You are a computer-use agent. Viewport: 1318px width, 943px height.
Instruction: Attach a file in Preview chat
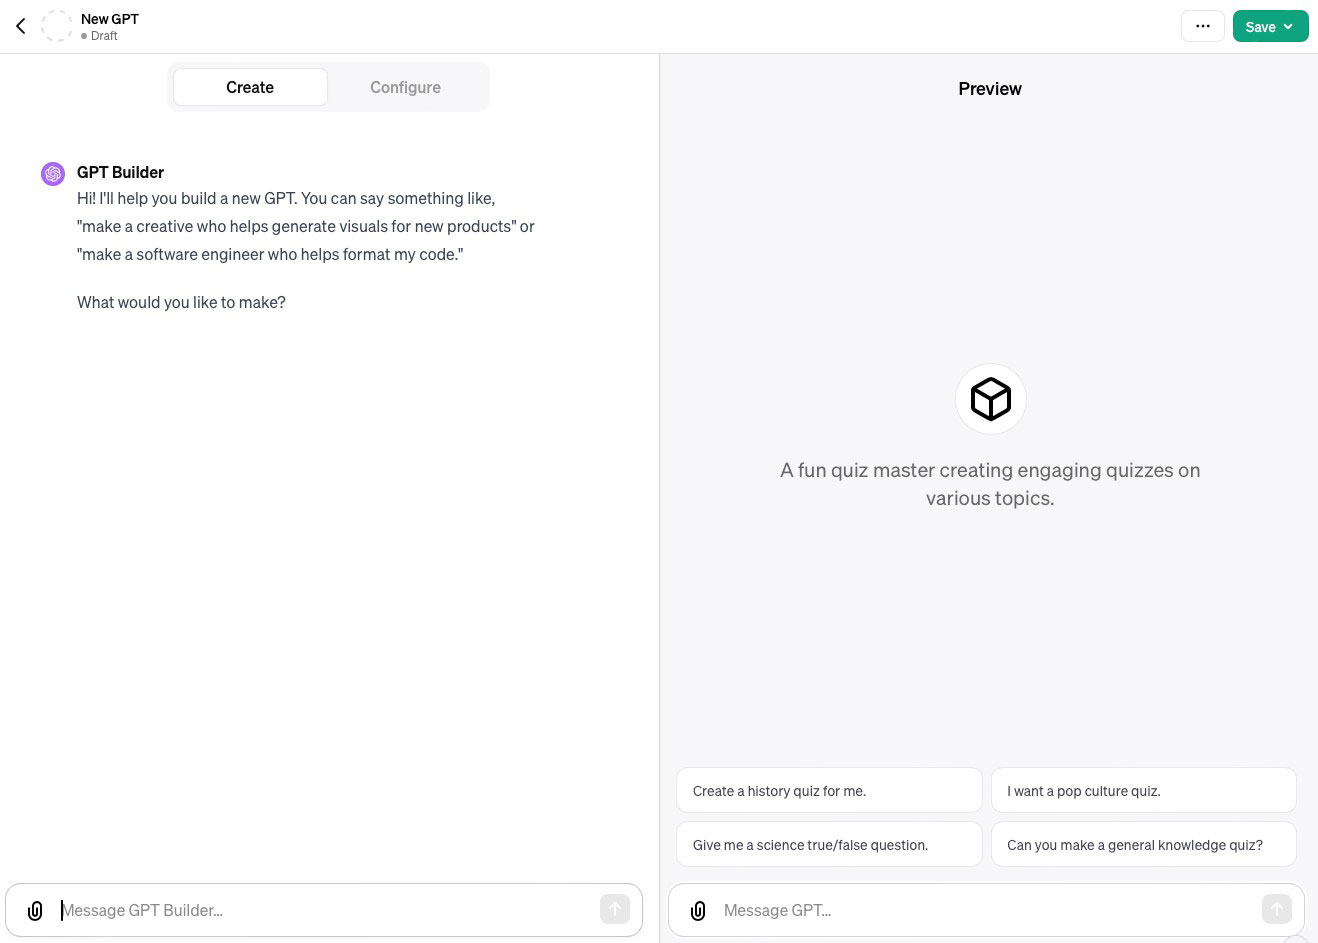pyautogui.click(x=698, y=910)
